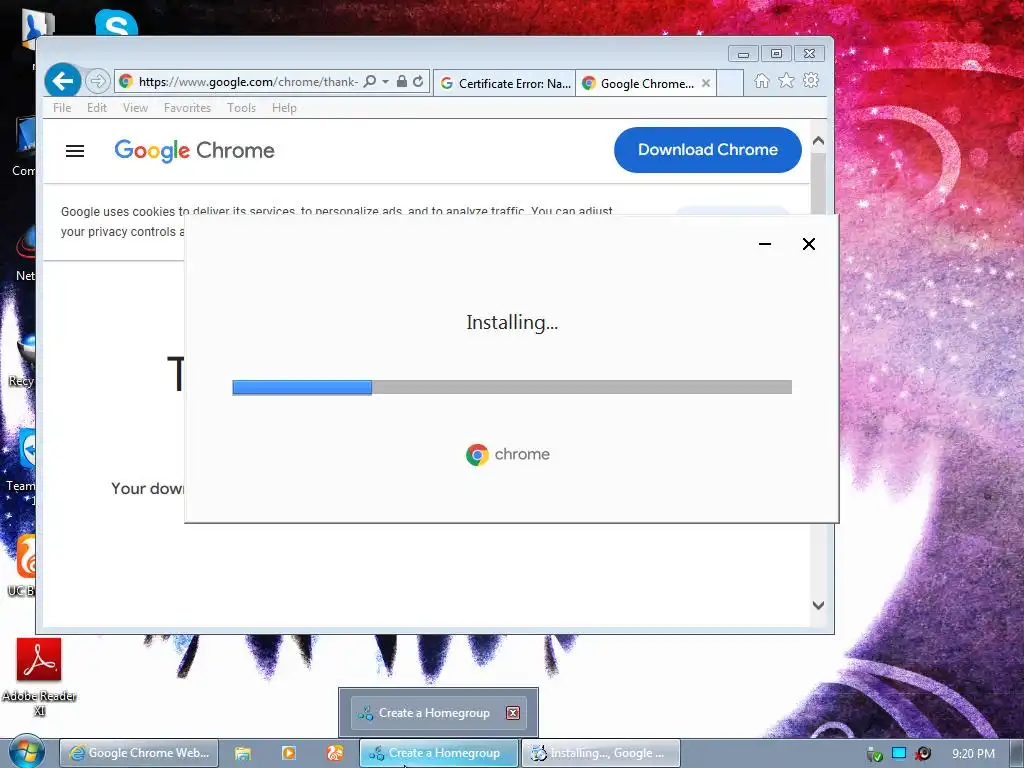Viewport: 1024px width, 768px height.
Task: Open UC Browser taskbar icon
Action: coord(335,753)
